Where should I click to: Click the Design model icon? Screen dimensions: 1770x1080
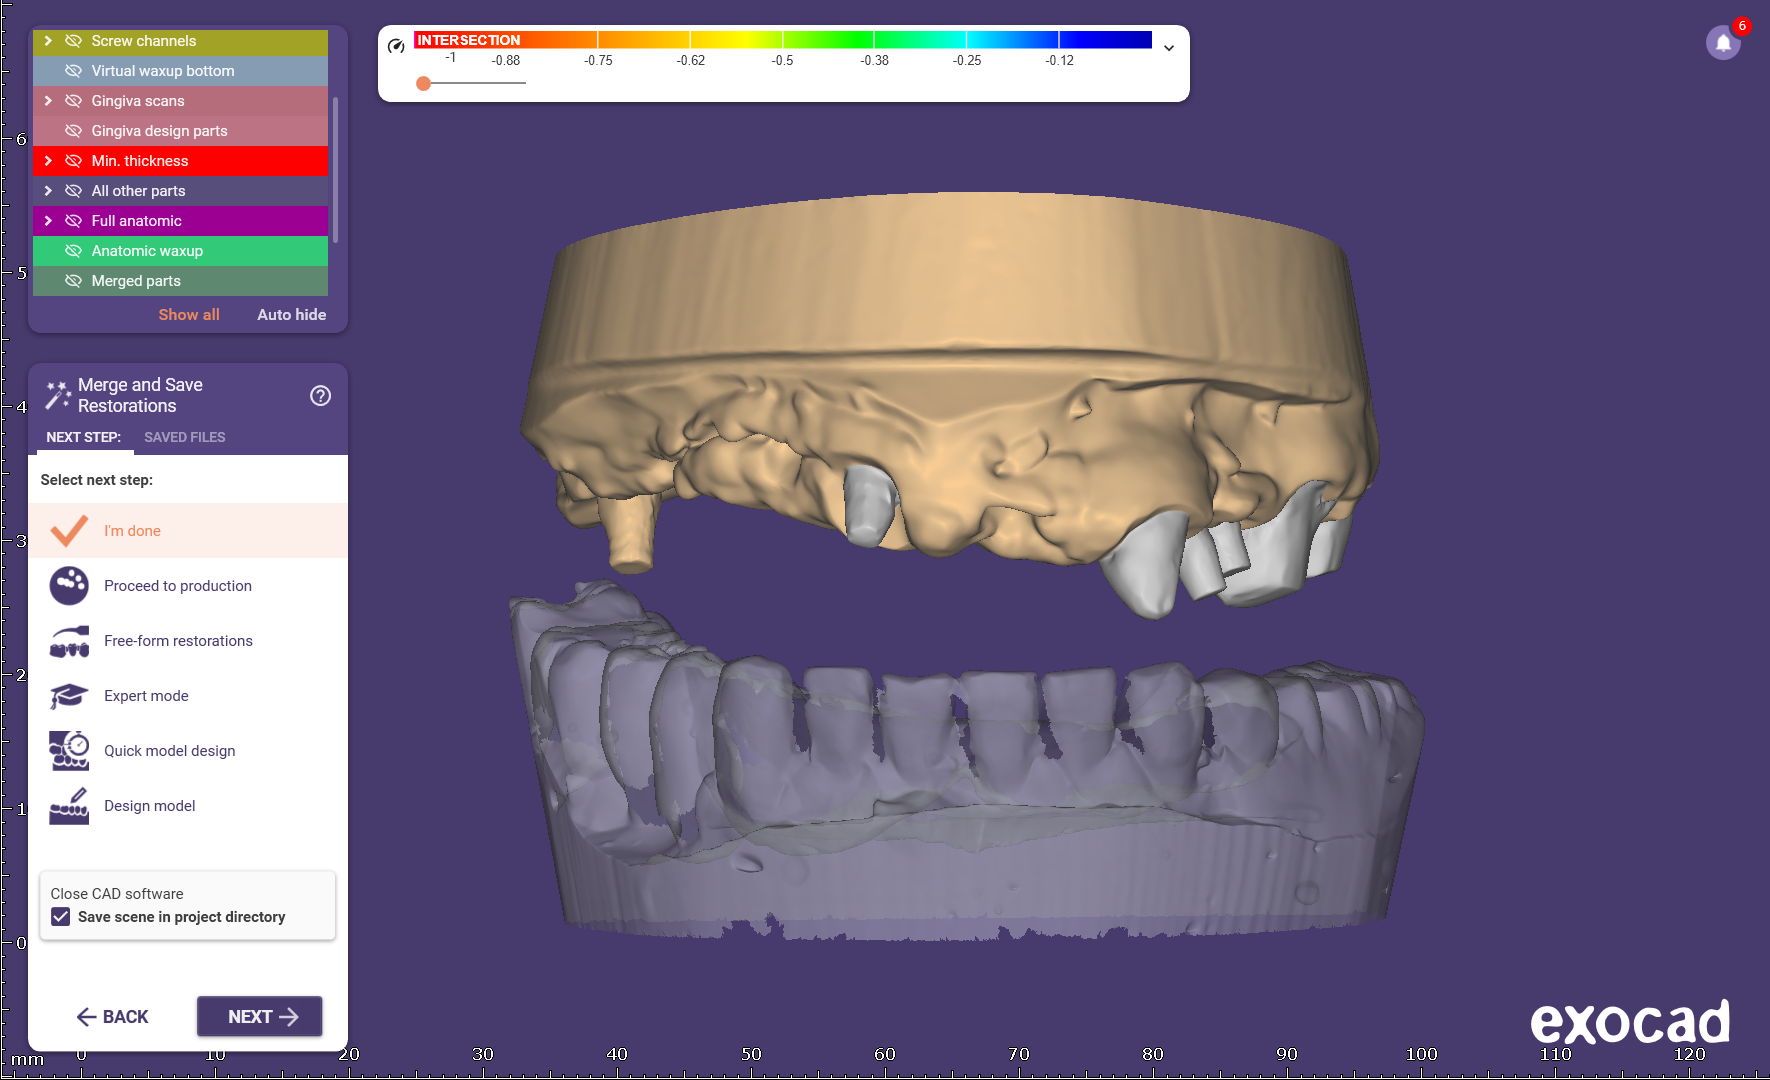(x=69, y=806)
